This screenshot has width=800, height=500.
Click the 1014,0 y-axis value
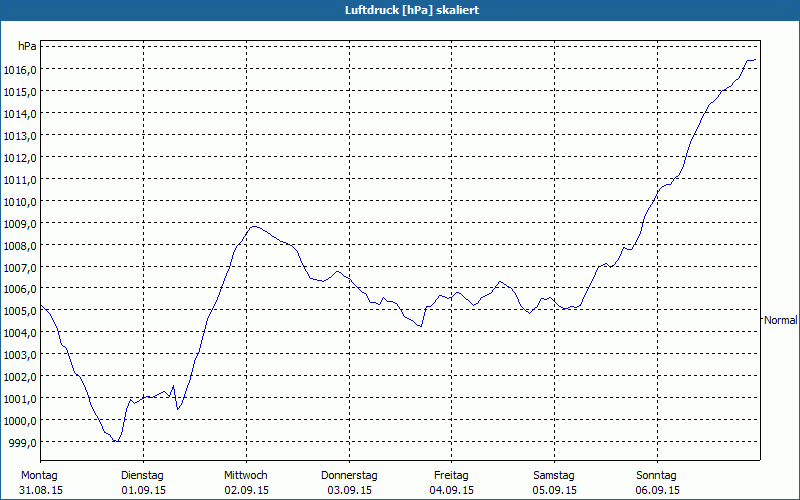point(20,114)
